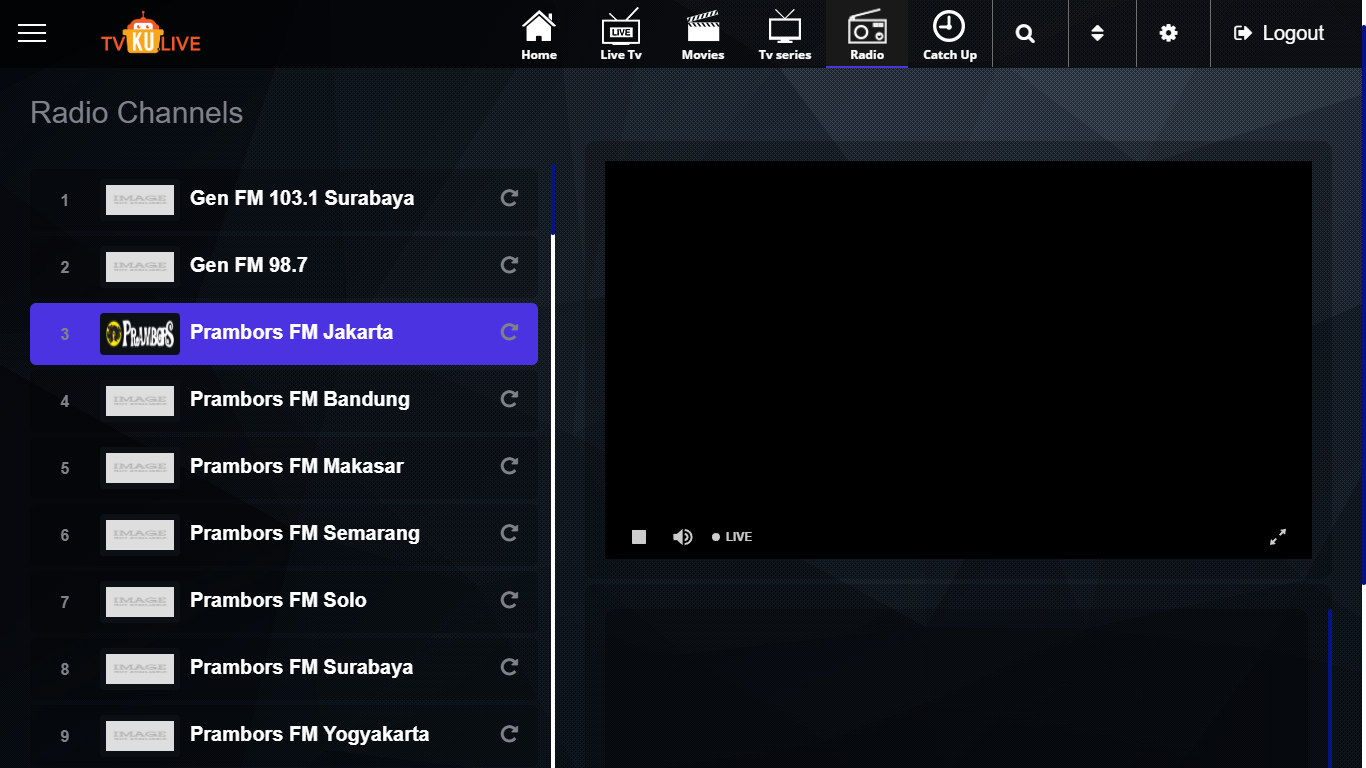Click Prambors FM Semarang placeholder image
The height and width of the screenshot is (768, 1366).
click(x=140, y=535)
